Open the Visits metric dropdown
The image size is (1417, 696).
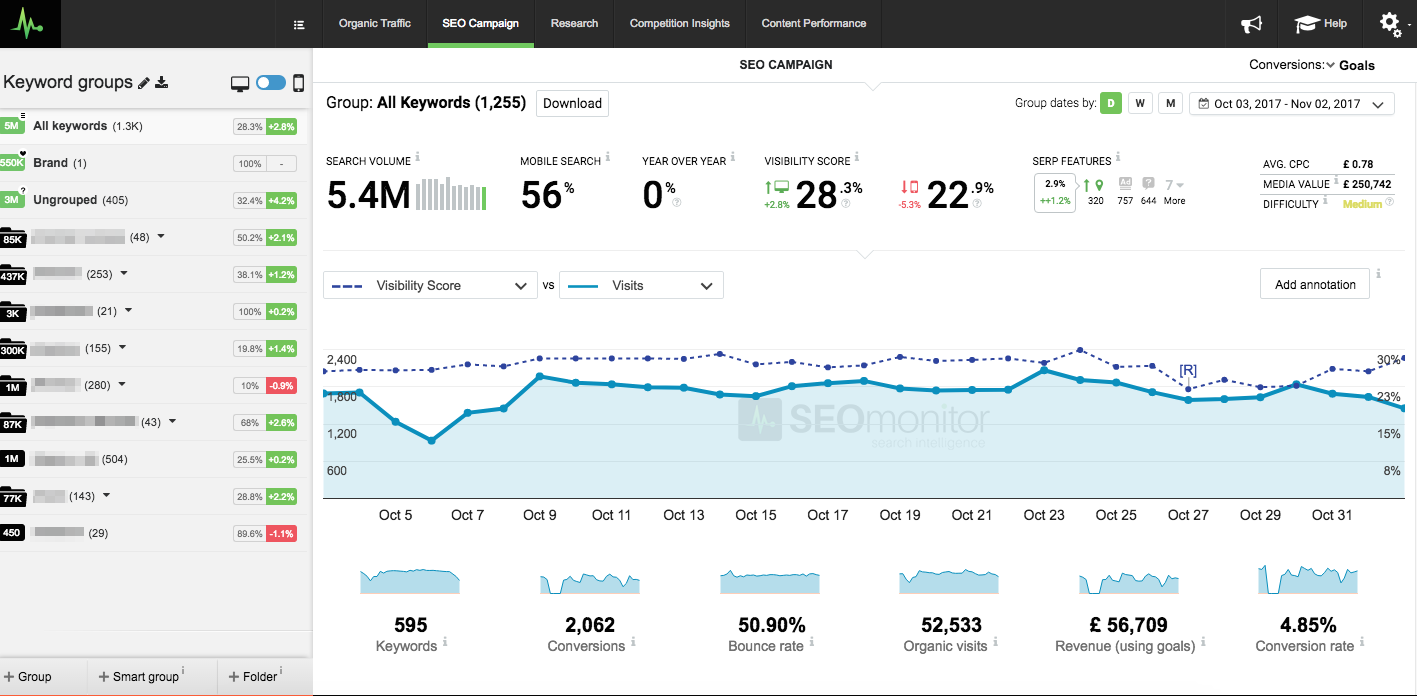click(641, 286)
